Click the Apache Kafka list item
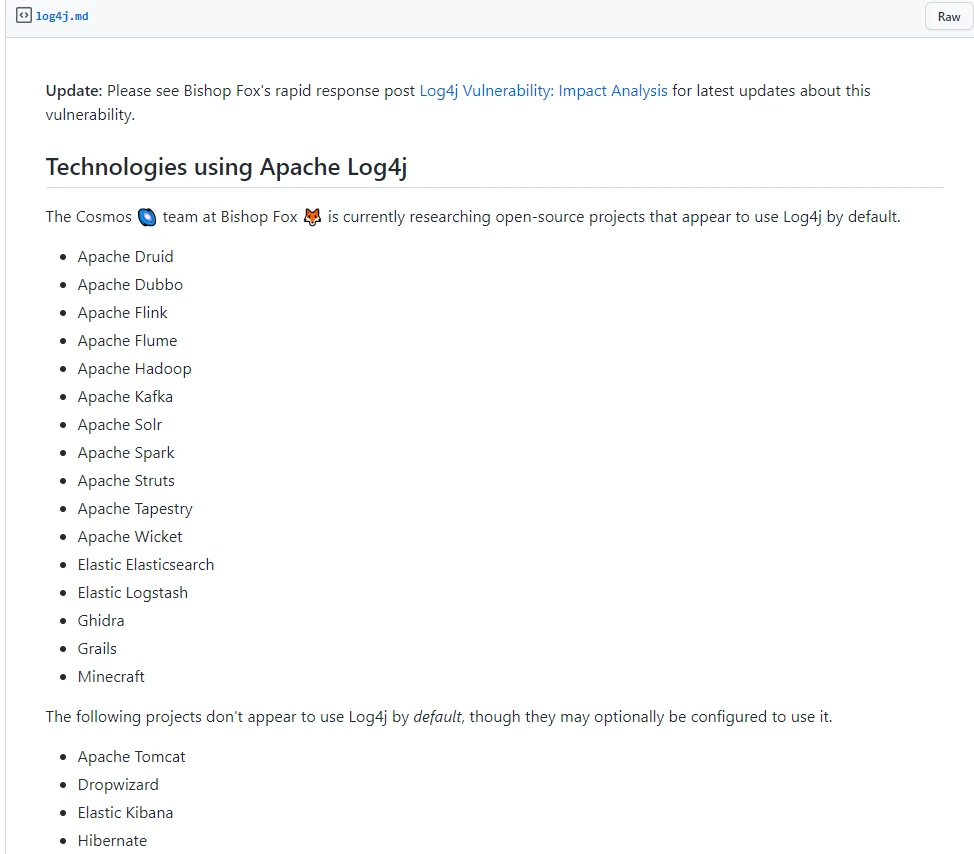 point(125,397)
